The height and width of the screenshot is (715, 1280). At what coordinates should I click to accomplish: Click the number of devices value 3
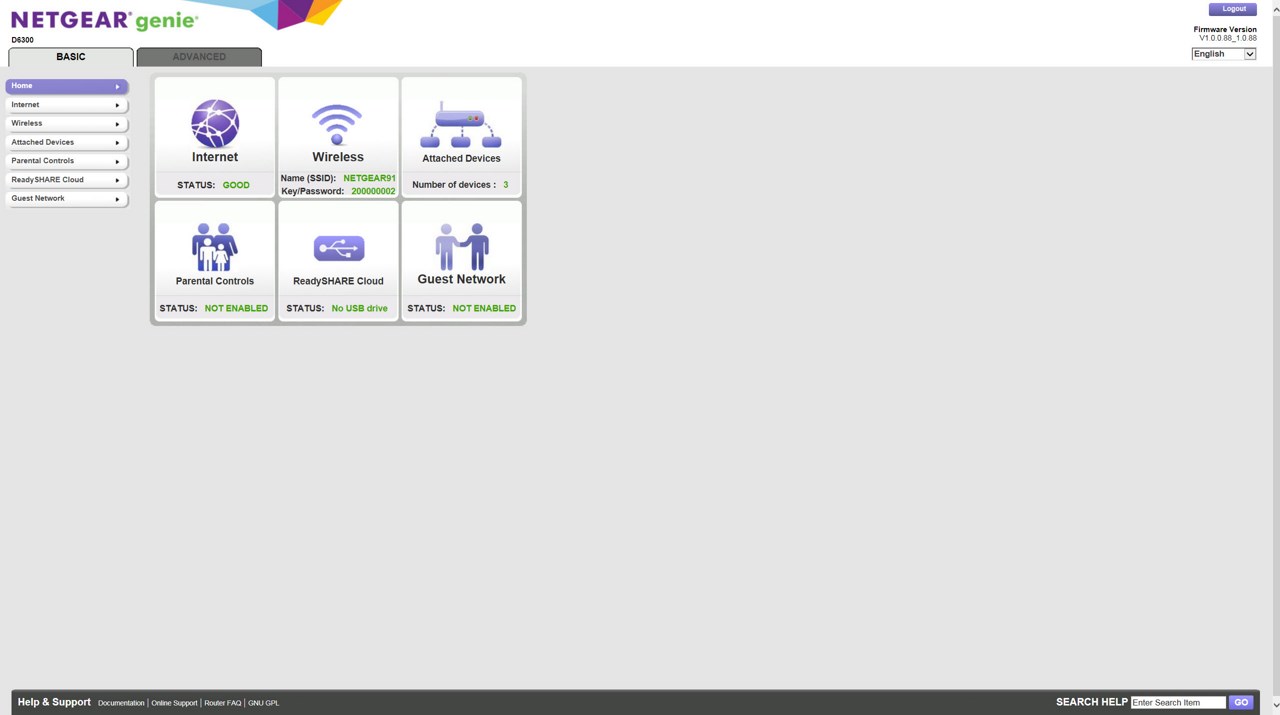click(506, 185)
